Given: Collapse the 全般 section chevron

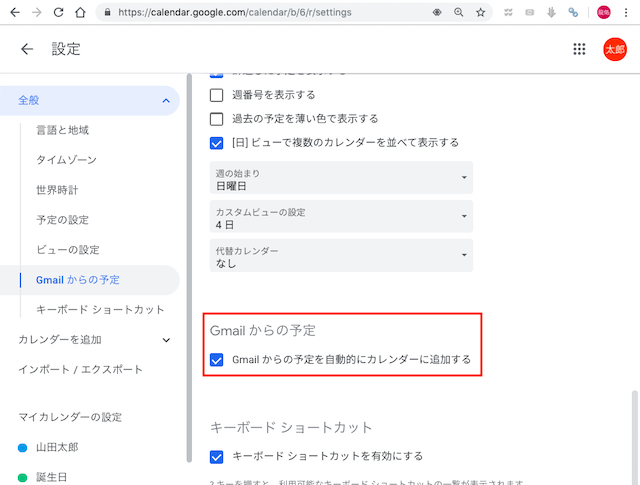Looking at the screenshot, I should click(x=166, y=100).
